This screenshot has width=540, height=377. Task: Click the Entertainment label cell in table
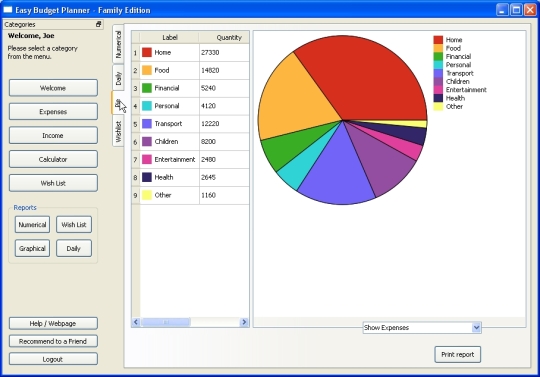(170, 159)
